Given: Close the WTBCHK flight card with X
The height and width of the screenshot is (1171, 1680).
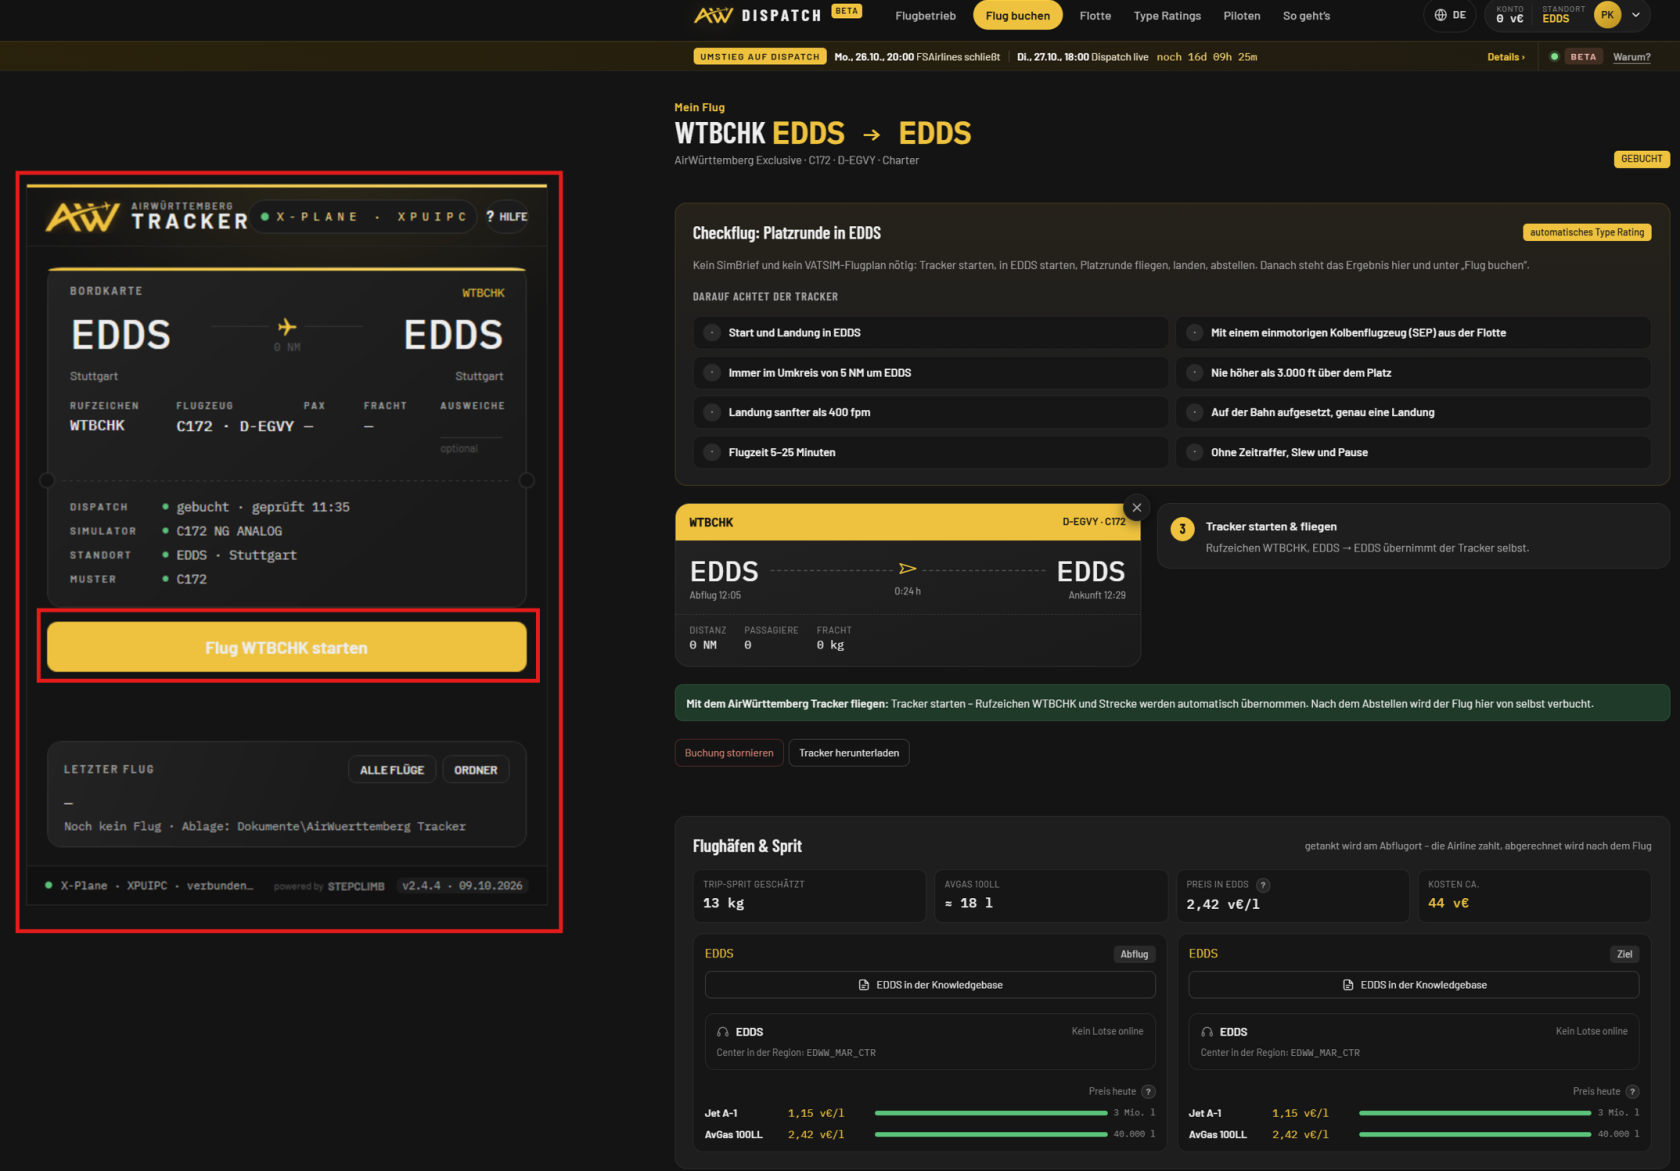Looking at the screenshot, I should click(x=1137, y=507).
